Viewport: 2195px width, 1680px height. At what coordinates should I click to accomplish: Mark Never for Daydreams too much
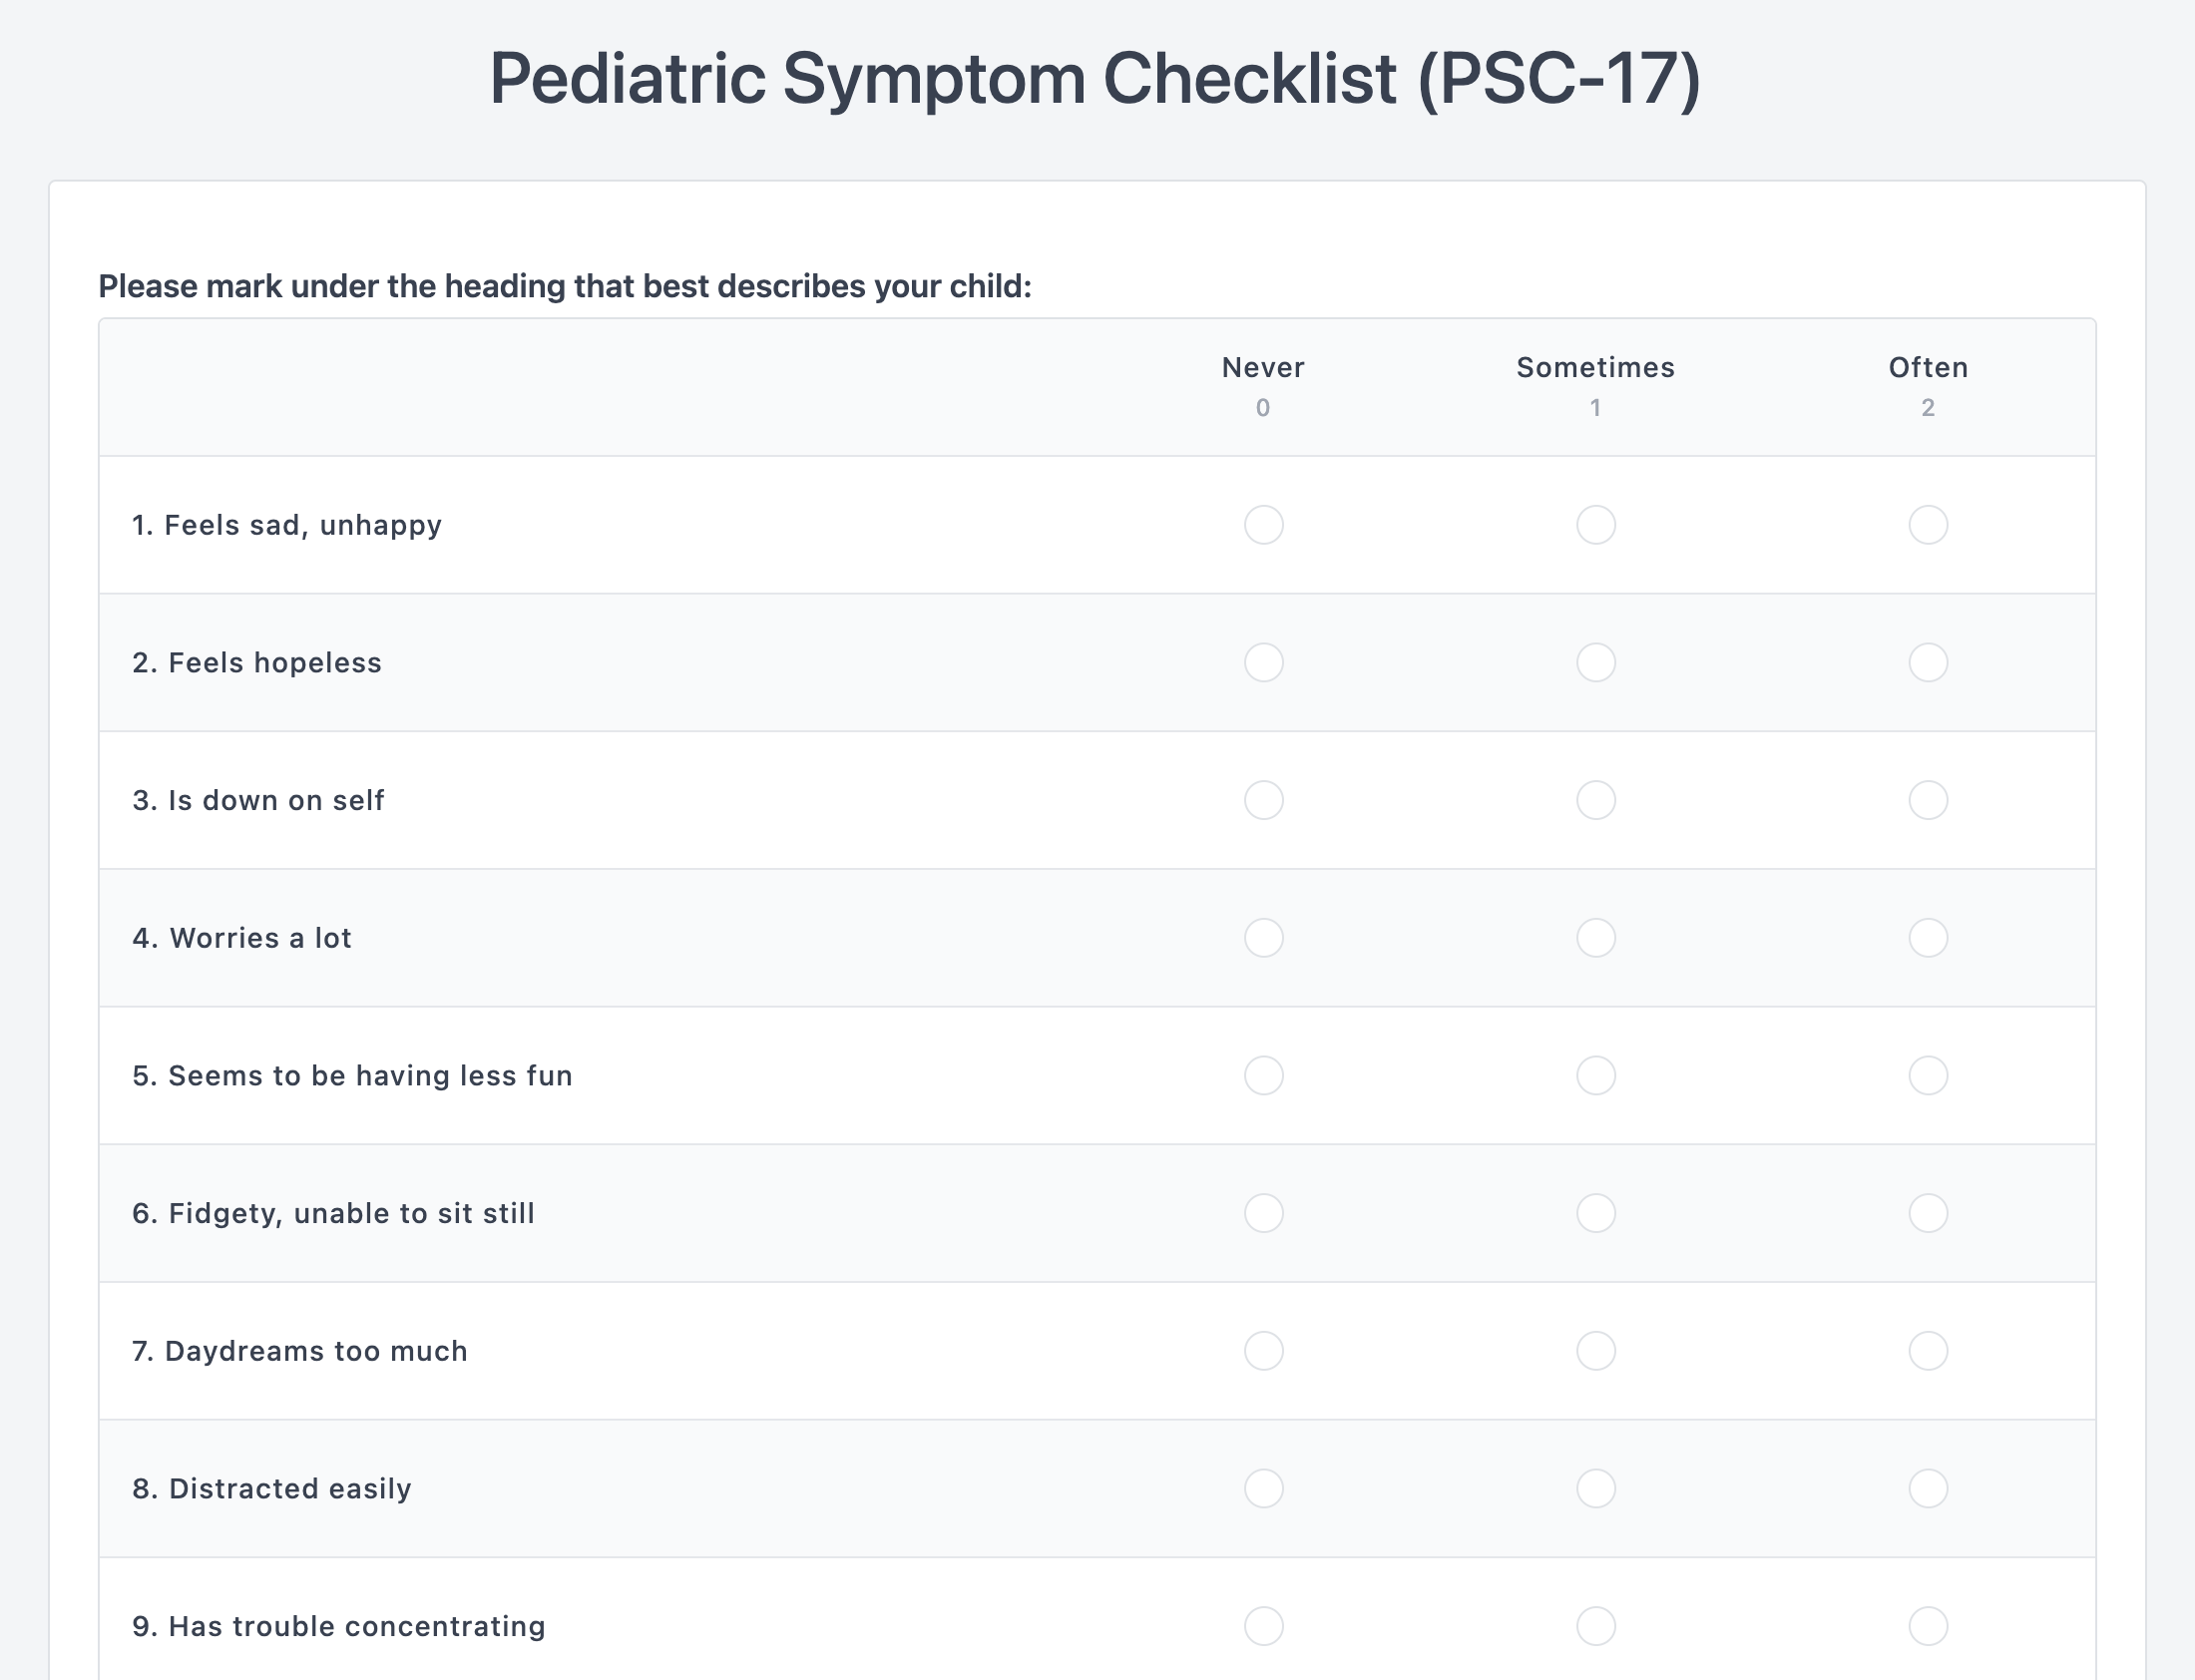pyautogui.click(x=1263, y=1351)
